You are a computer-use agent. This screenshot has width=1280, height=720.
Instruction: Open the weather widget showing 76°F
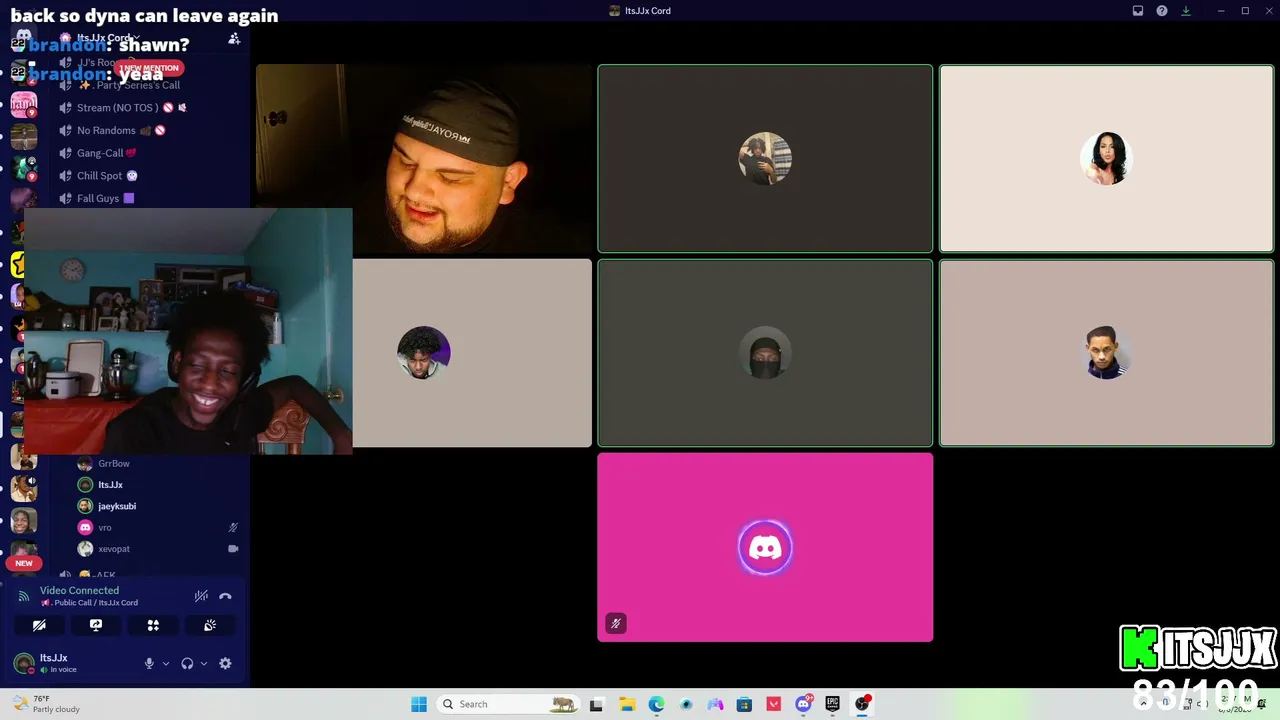pyautogui.click(x=46, y=704)
